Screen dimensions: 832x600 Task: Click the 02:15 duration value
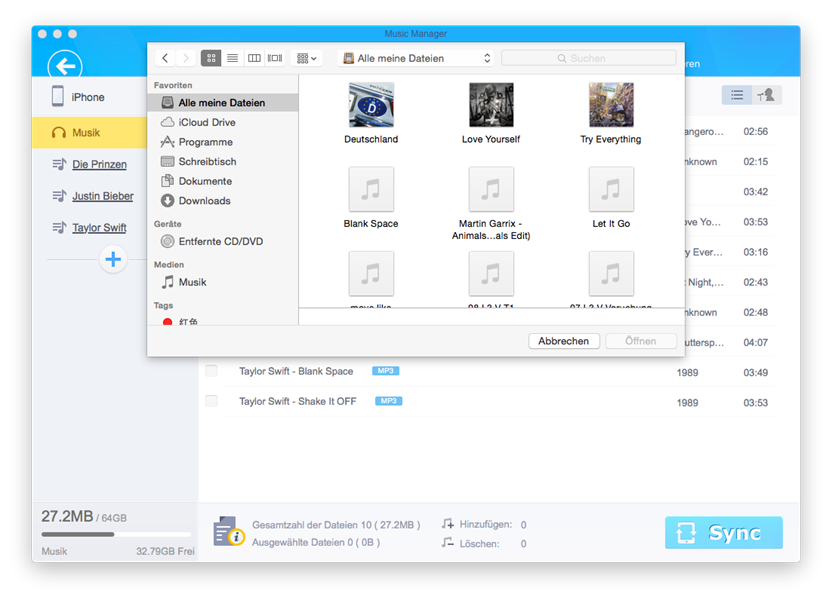(756, 161)
